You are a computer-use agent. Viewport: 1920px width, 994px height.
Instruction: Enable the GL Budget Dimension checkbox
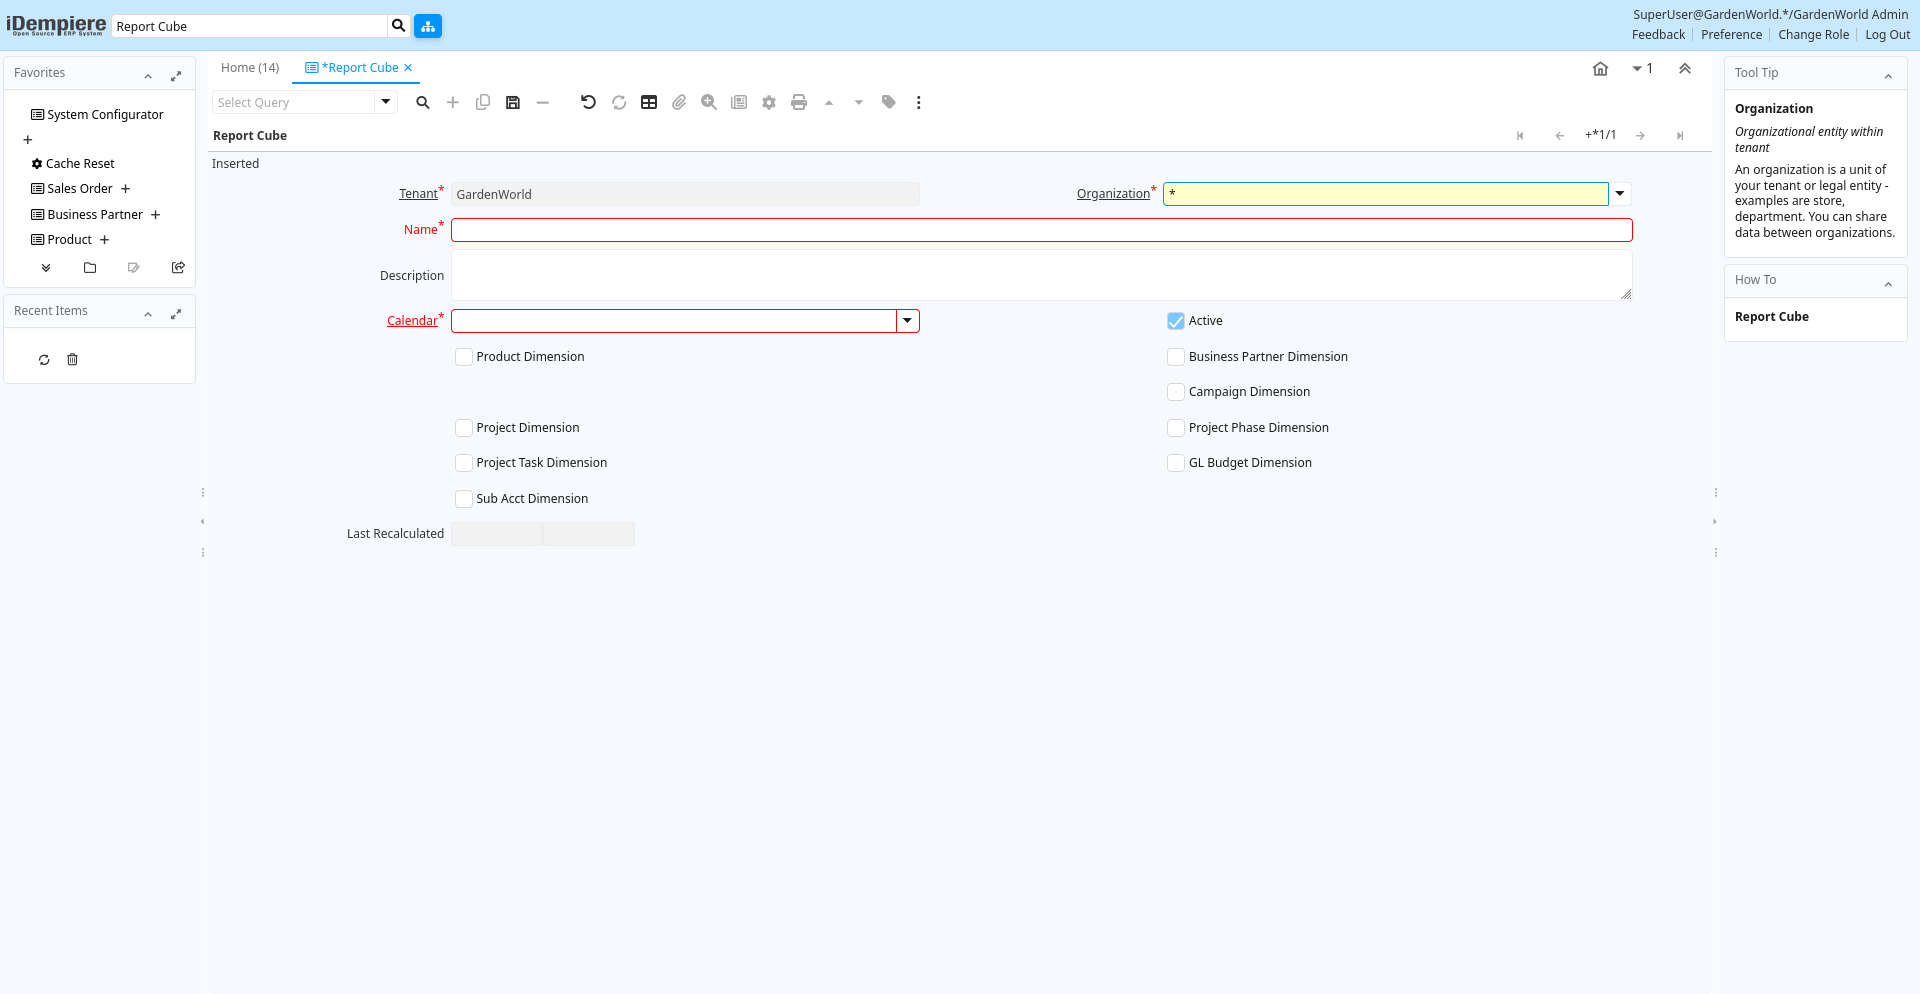[1176, 463]
